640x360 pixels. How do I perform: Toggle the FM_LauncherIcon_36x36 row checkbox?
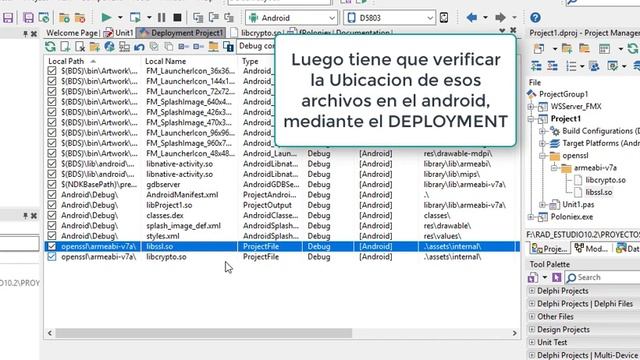[x=52, y=71]
